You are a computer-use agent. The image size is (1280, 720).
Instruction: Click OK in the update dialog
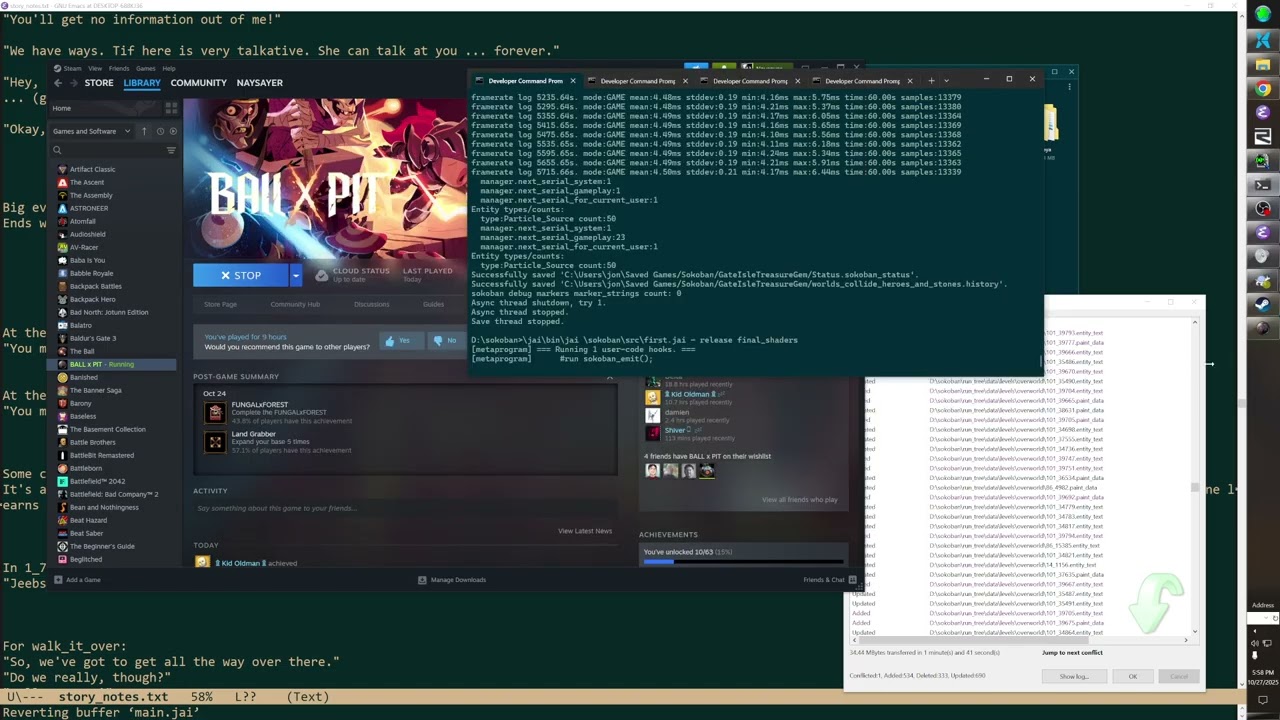click(1133, 676)
